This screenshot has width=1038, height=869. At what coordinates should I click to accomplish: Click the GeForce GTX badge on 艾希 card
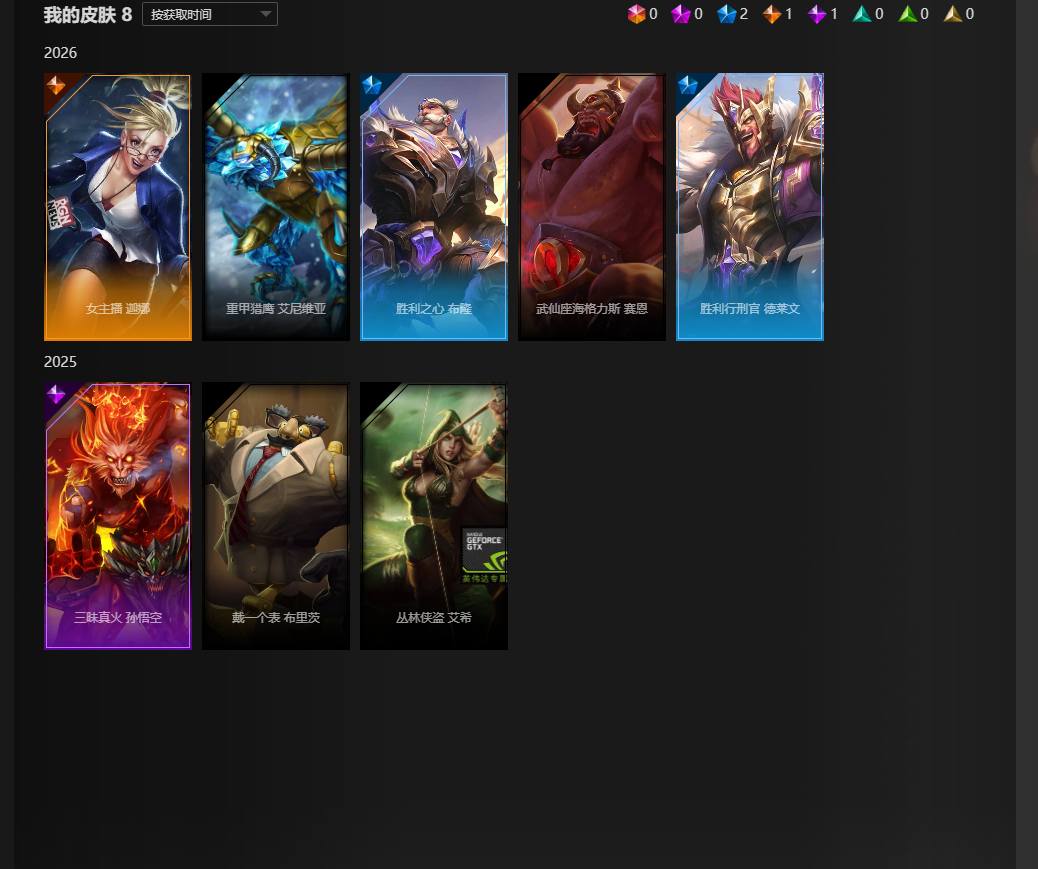click(484, 555)
